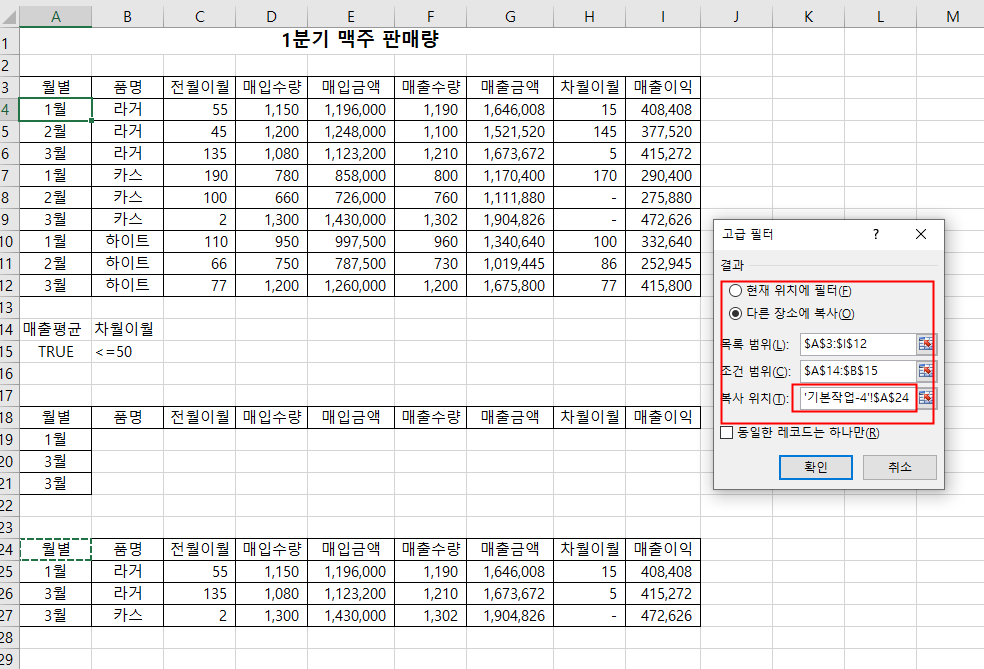Click the 전월이월 cell with value 190
The height and width of the screenshot is (669, 984).
point(200,176)
